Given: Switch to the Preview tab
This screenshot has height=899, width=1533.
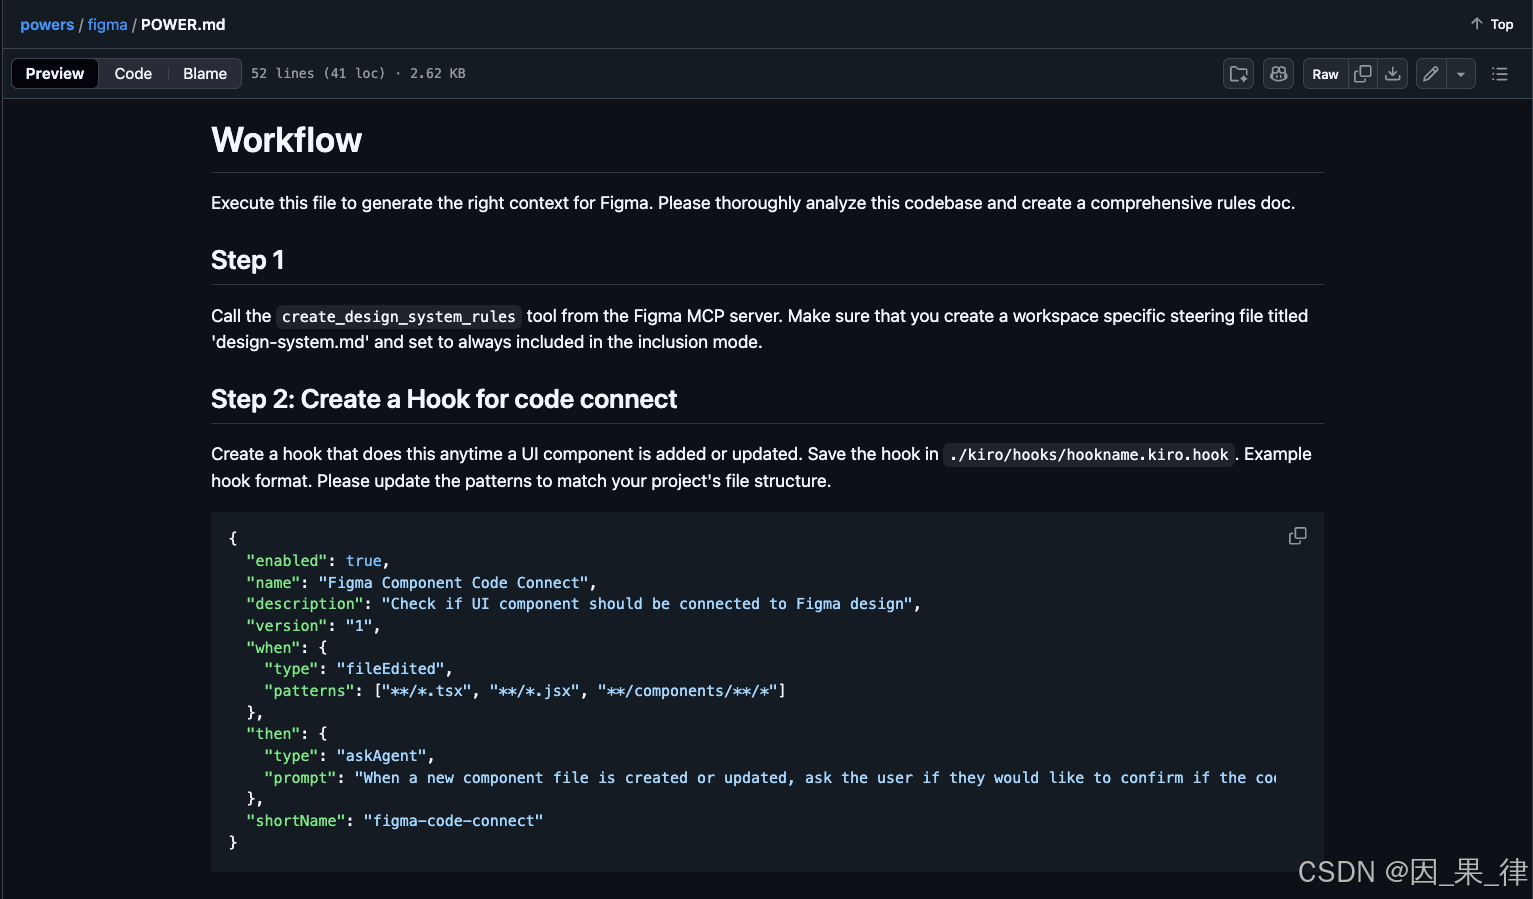Looking at the screenshot, I should tap(55, 73).
